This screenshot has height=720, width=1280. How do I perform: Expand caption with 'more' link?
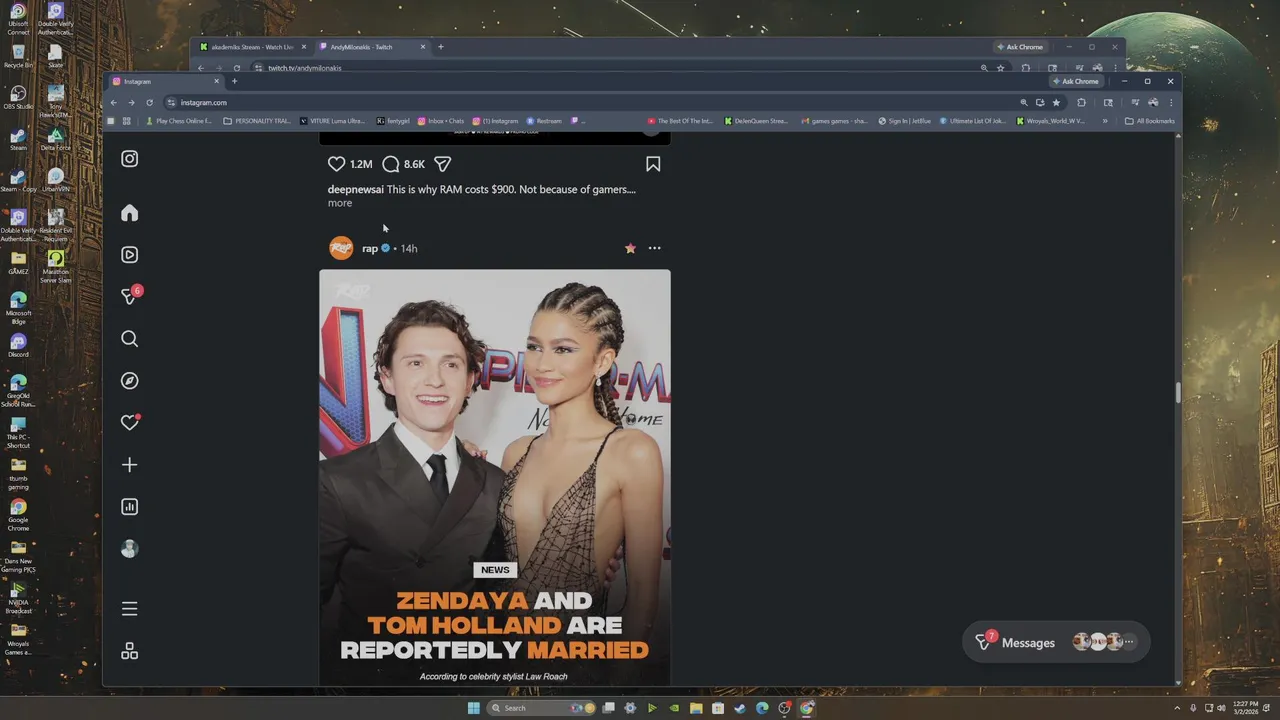coord(340,203)
